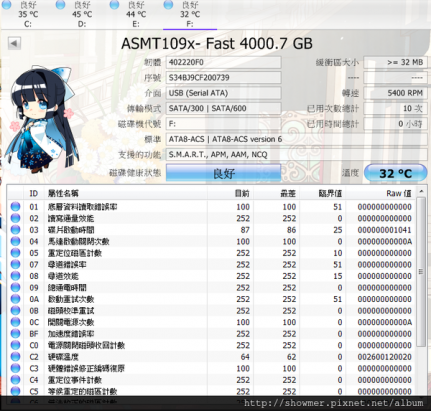Click the scrollbar up arrow of SMART list
This screenshot has width=431, height=411.
click(x=421, y=191)
